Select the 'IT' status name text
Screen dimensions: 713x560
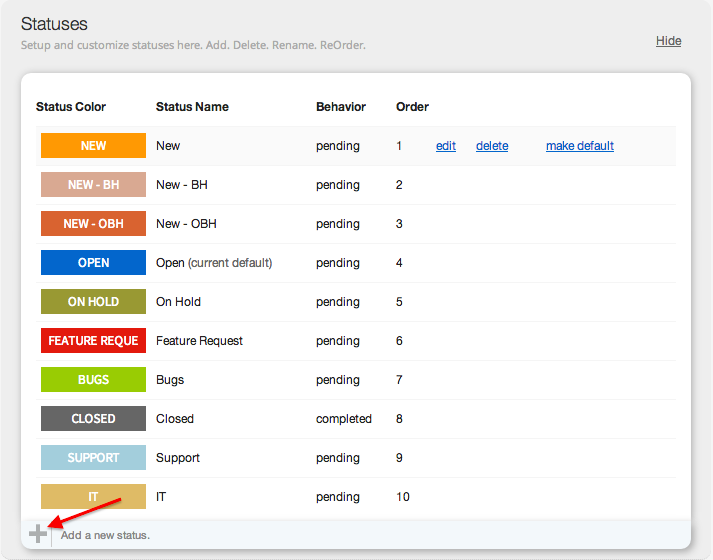coord(161,497)
